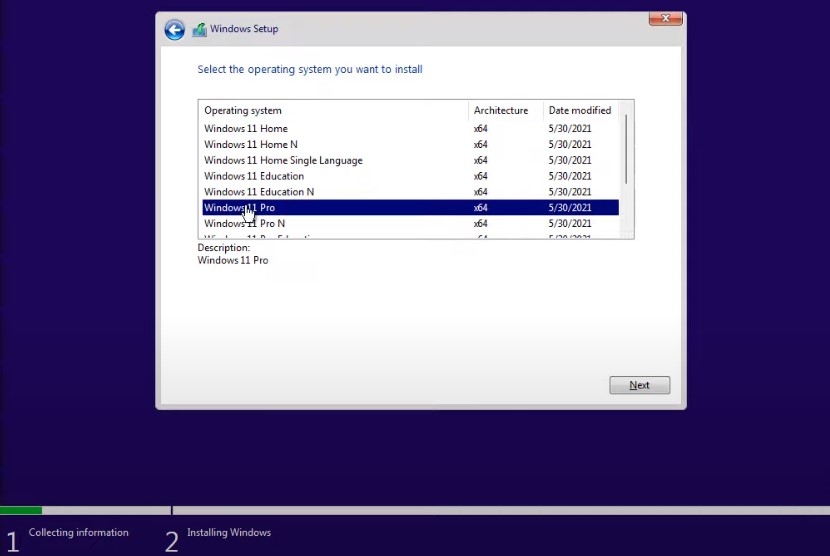Select Windows 11 Home from the list

(246, 129)
